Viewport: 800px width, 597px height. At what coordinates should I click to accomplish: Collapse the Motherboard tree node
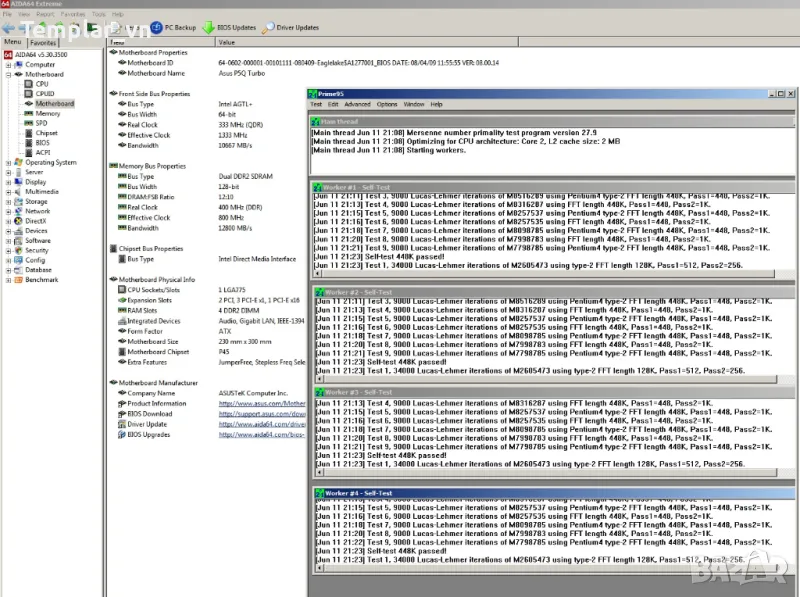tap(8, 74)
